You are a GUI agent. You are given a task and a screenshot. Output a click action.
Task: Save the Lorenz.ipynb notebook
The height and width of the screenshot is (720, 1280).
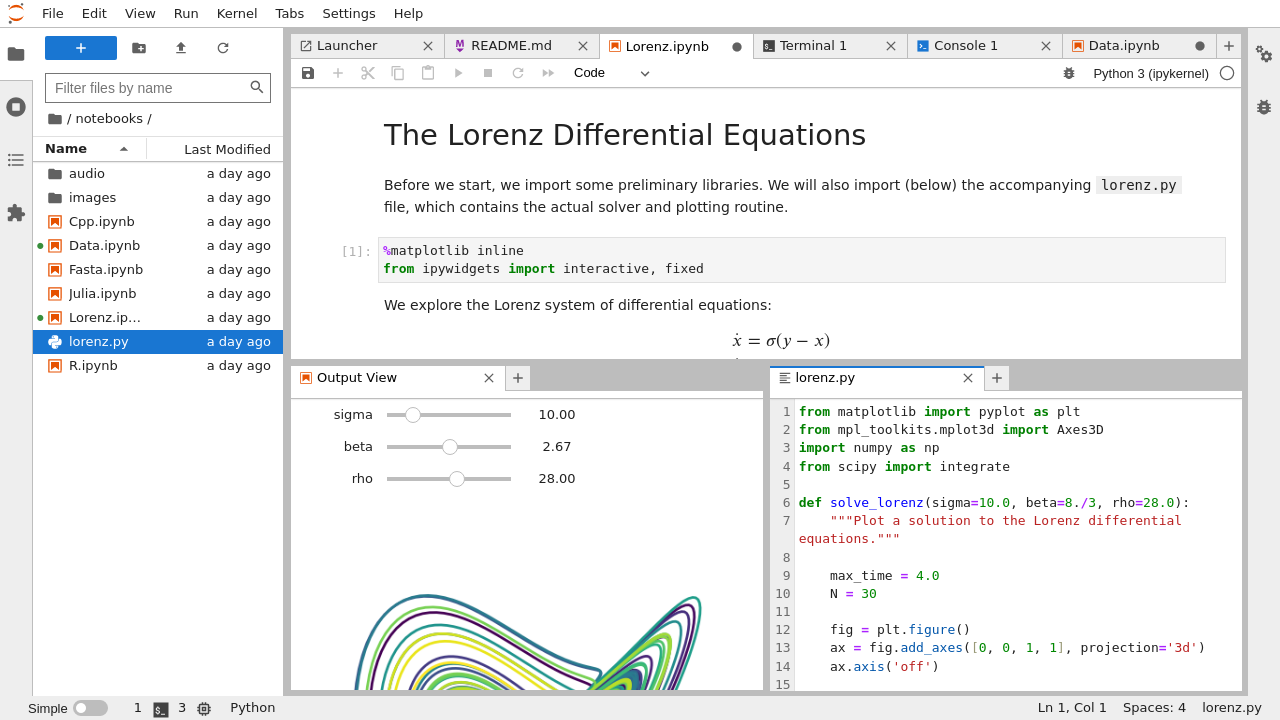[307, 72]
